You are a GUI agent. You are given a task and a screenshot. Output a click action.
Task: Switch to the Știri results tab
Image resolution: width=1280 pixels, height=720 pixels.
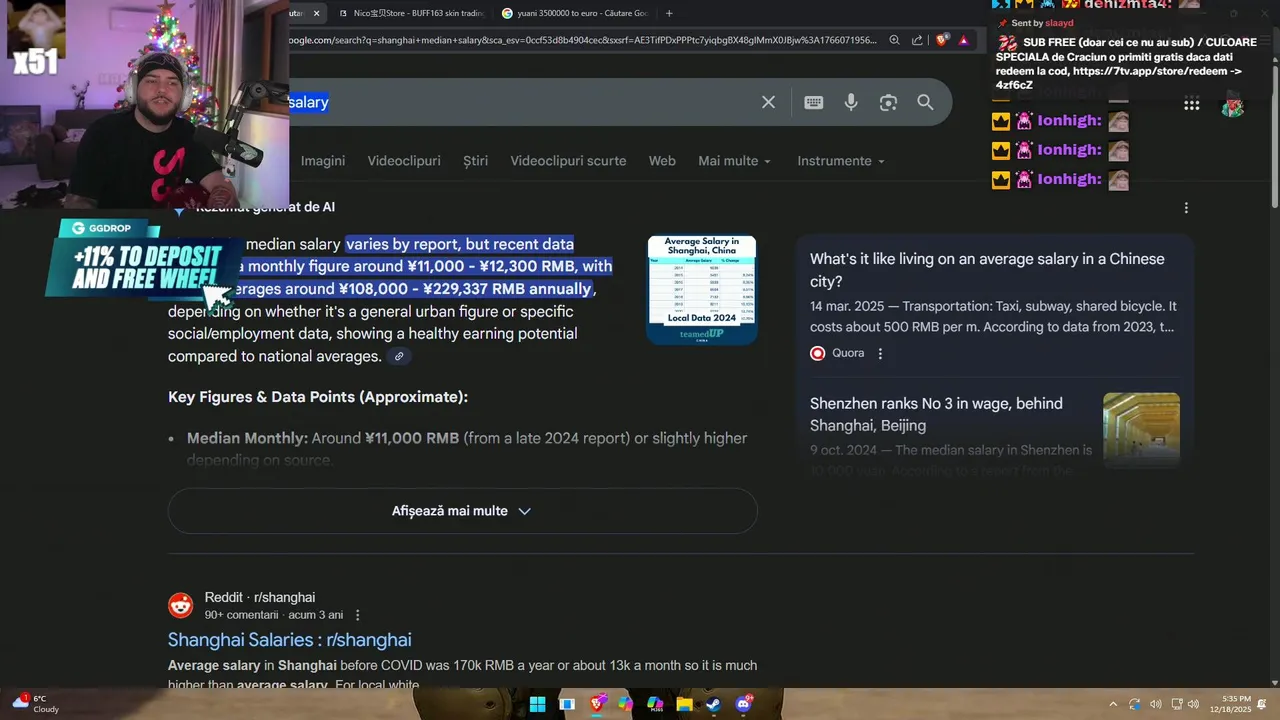[476, 161]
